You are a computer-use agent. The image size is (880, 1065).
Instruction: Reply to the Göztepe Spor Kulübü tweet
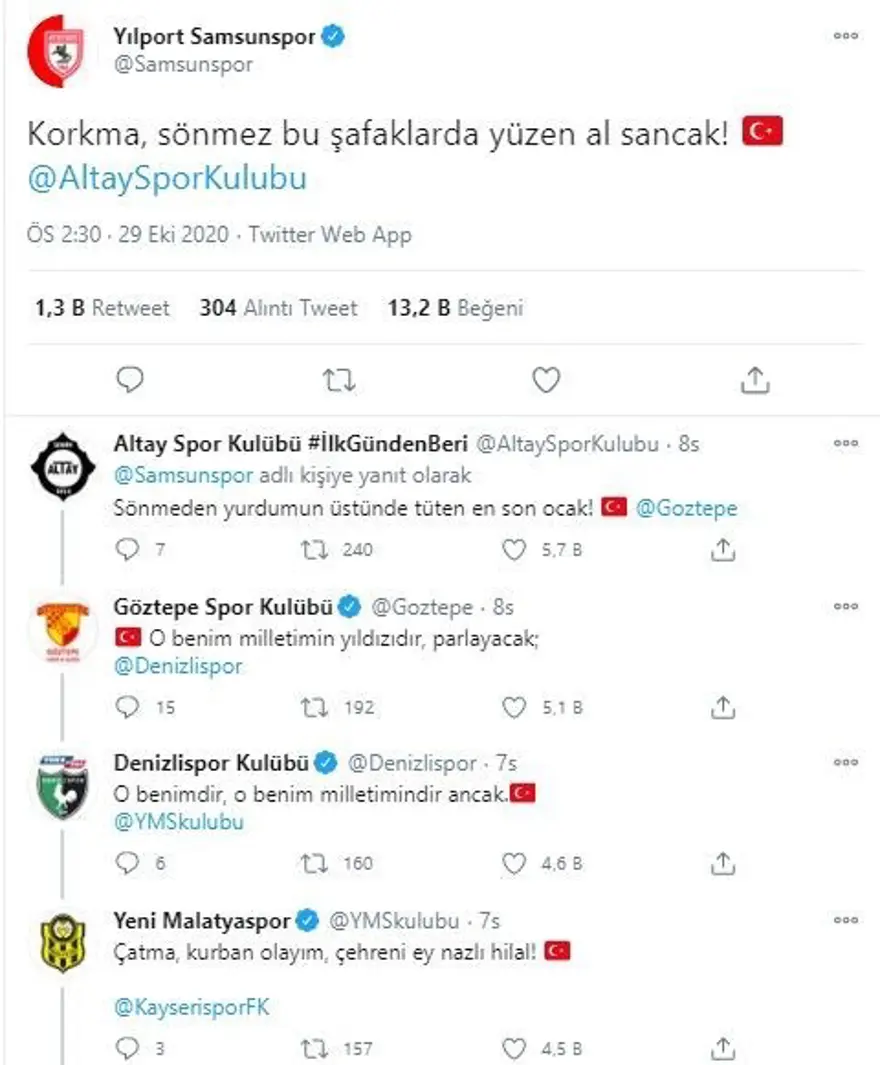(128, 707)
